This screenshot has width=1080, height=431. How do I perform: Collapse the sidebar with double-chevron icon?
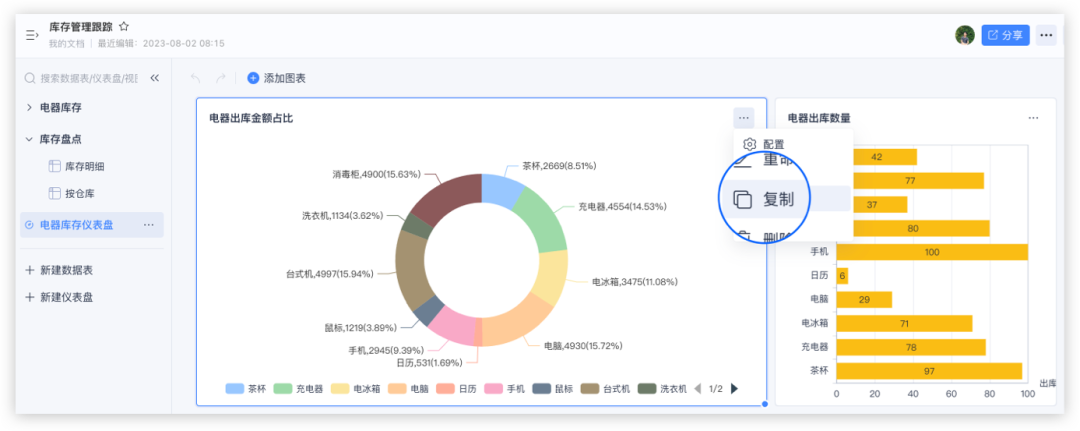click(154, 78)
